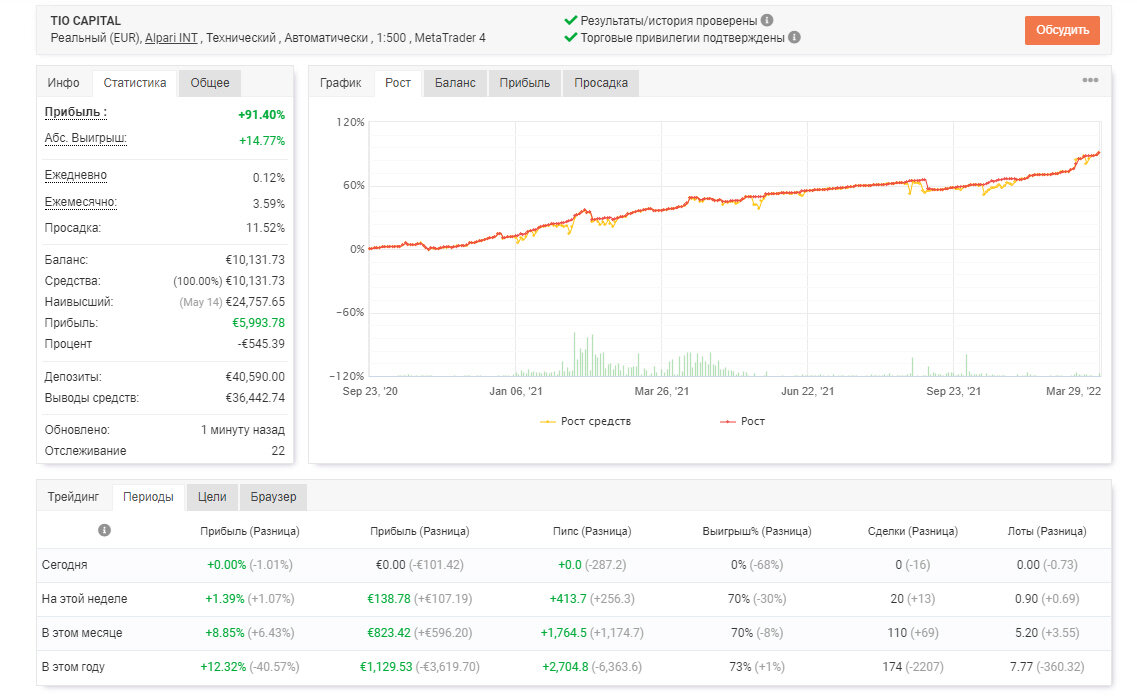
Task: Click the +14.77% absolute gain value
Action: click(262, 141)
